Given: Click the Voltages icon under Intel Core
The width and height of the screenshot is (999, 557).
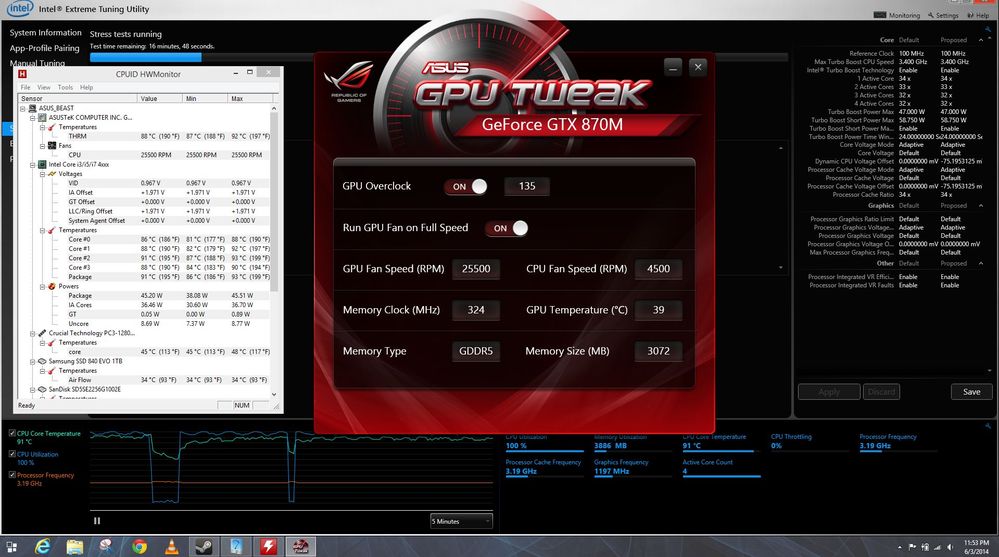Looking at the screenshot, I should pos(52,173).
